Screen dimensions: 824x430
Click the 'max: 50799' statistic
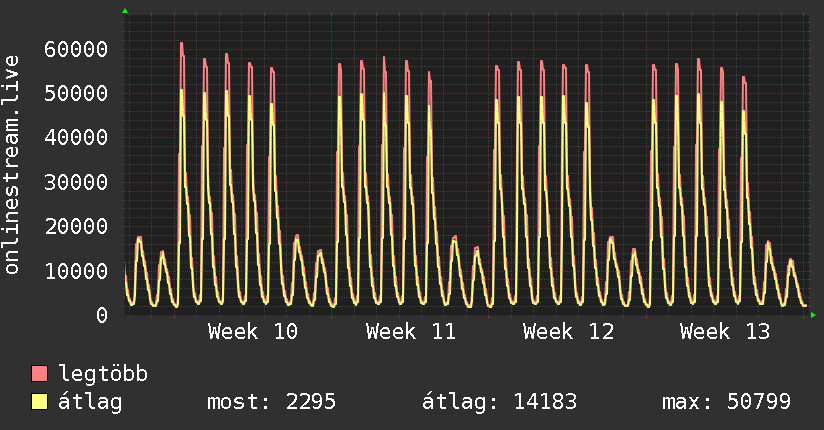tap(726, 402)
